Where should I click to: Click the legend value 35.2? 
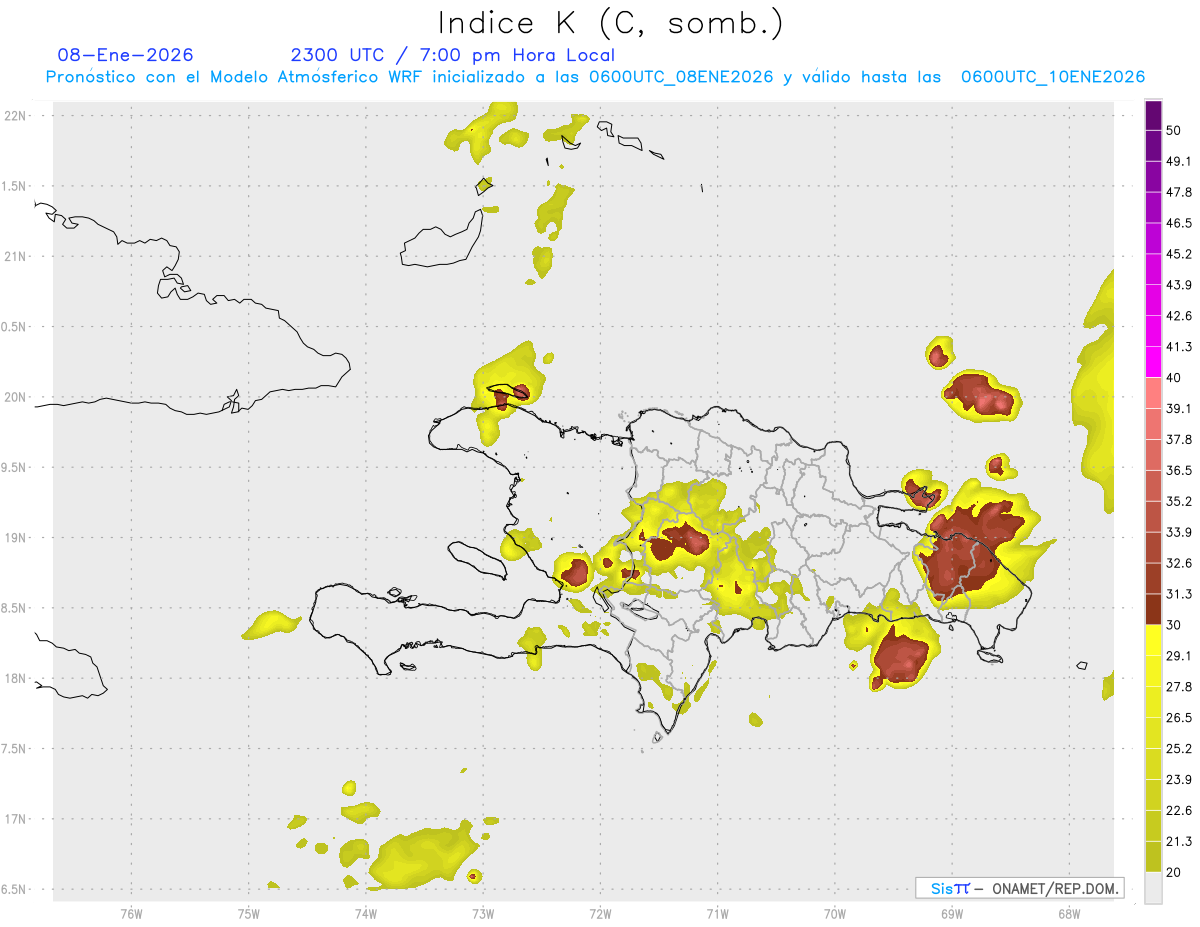(1179, 501)
